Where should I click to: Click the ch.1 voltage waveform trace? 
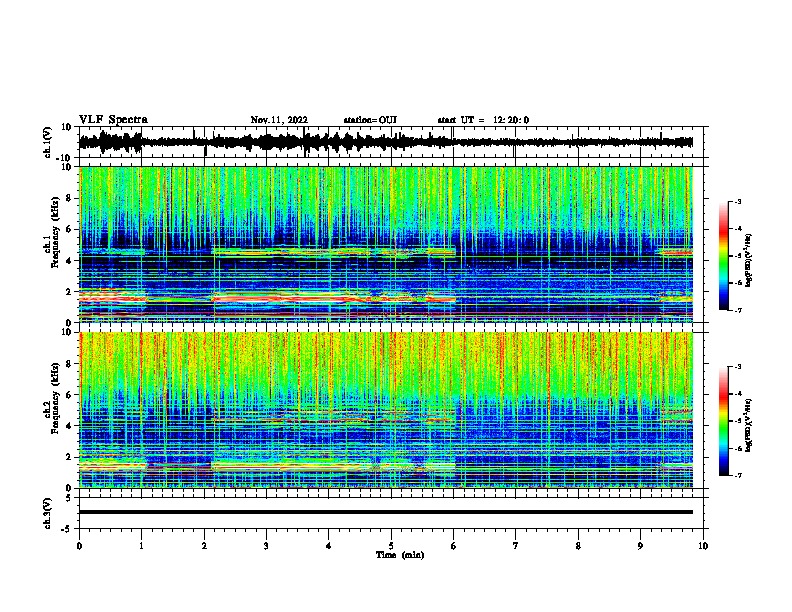[x=386, y=142]
